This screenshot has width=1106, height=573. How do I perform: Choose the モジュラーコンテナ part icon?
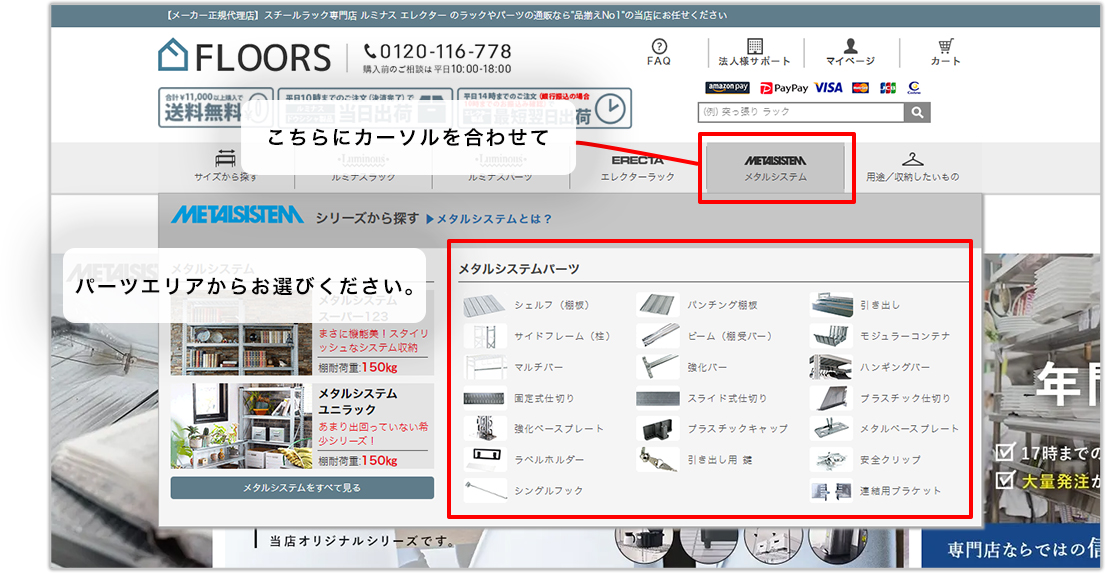831,336
